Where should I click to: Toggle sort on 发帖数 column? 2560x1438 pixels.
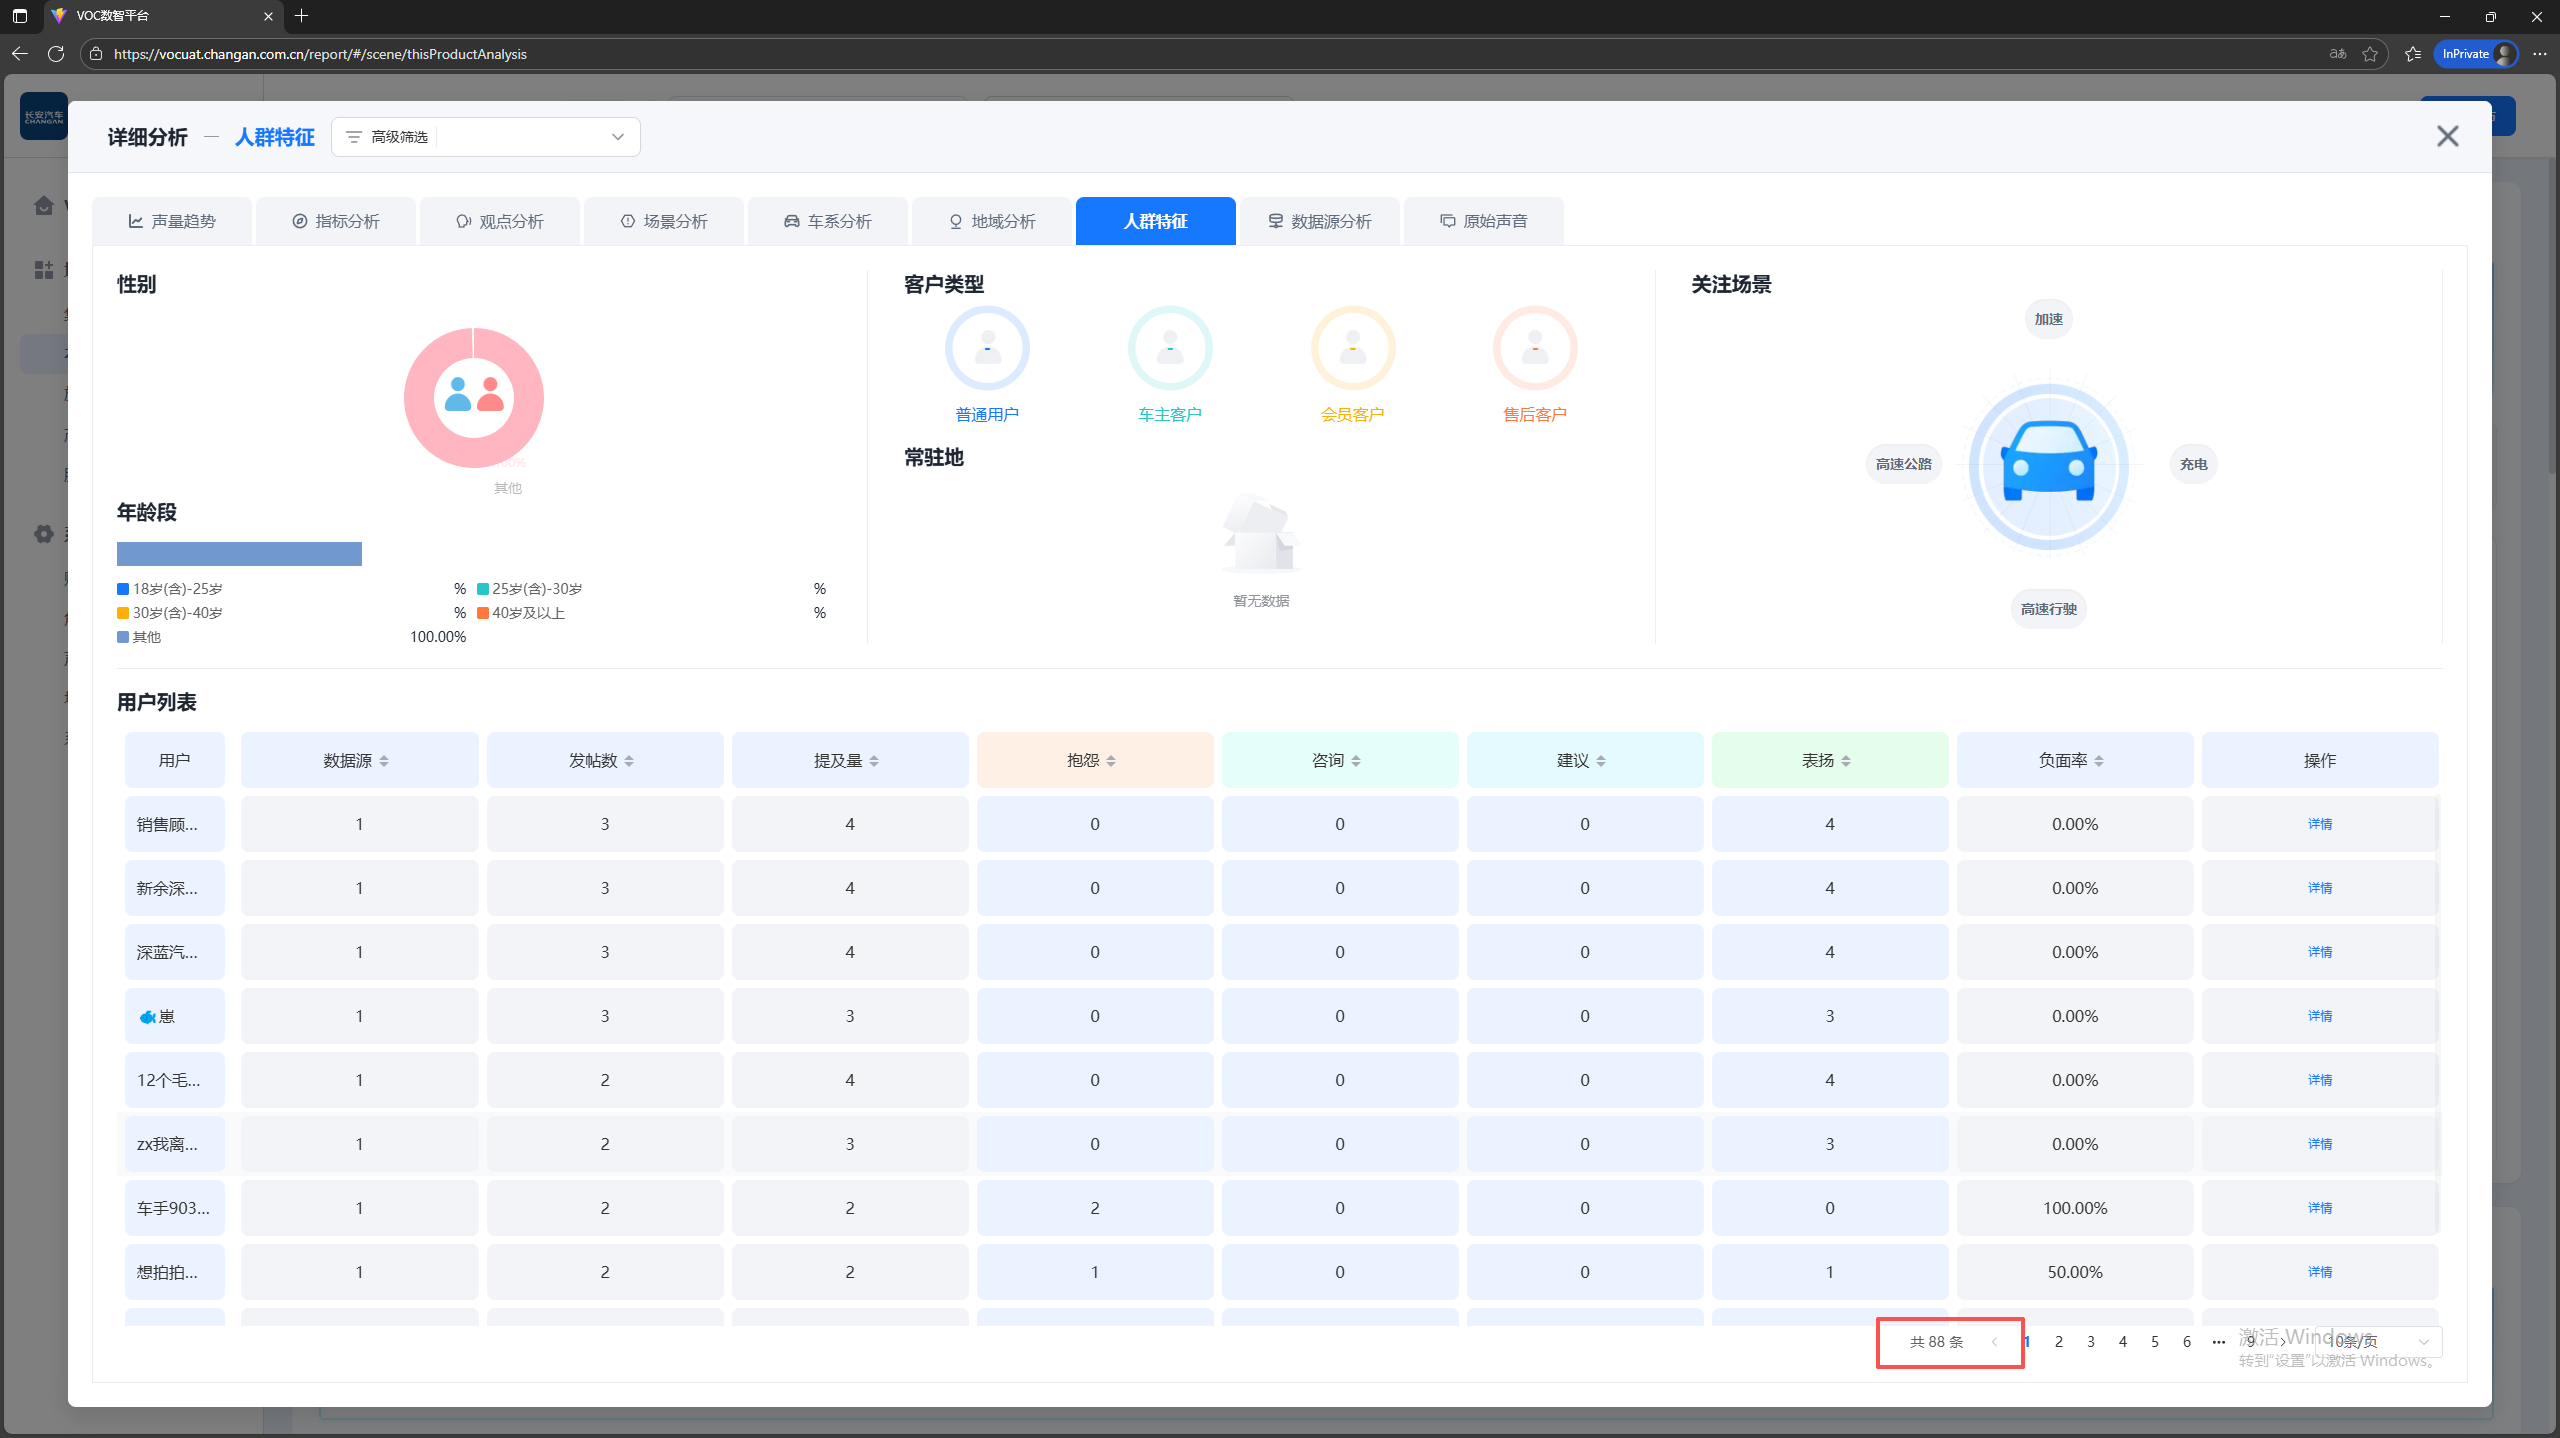629,761
